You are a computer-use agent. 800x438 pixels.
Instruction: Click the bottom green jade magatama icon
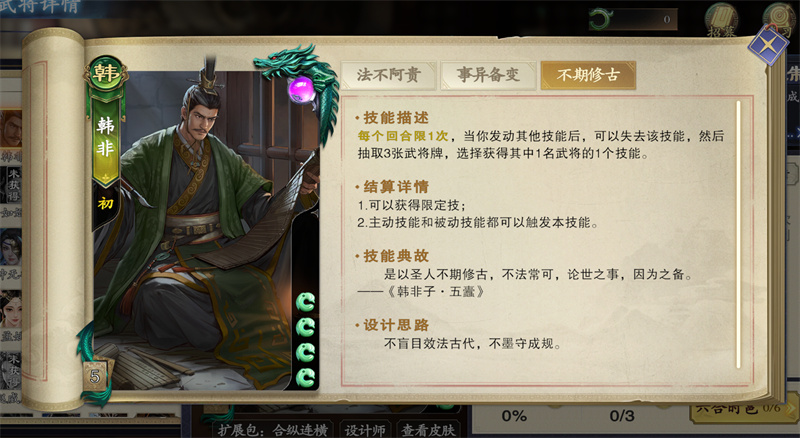(x=305, y=378)
